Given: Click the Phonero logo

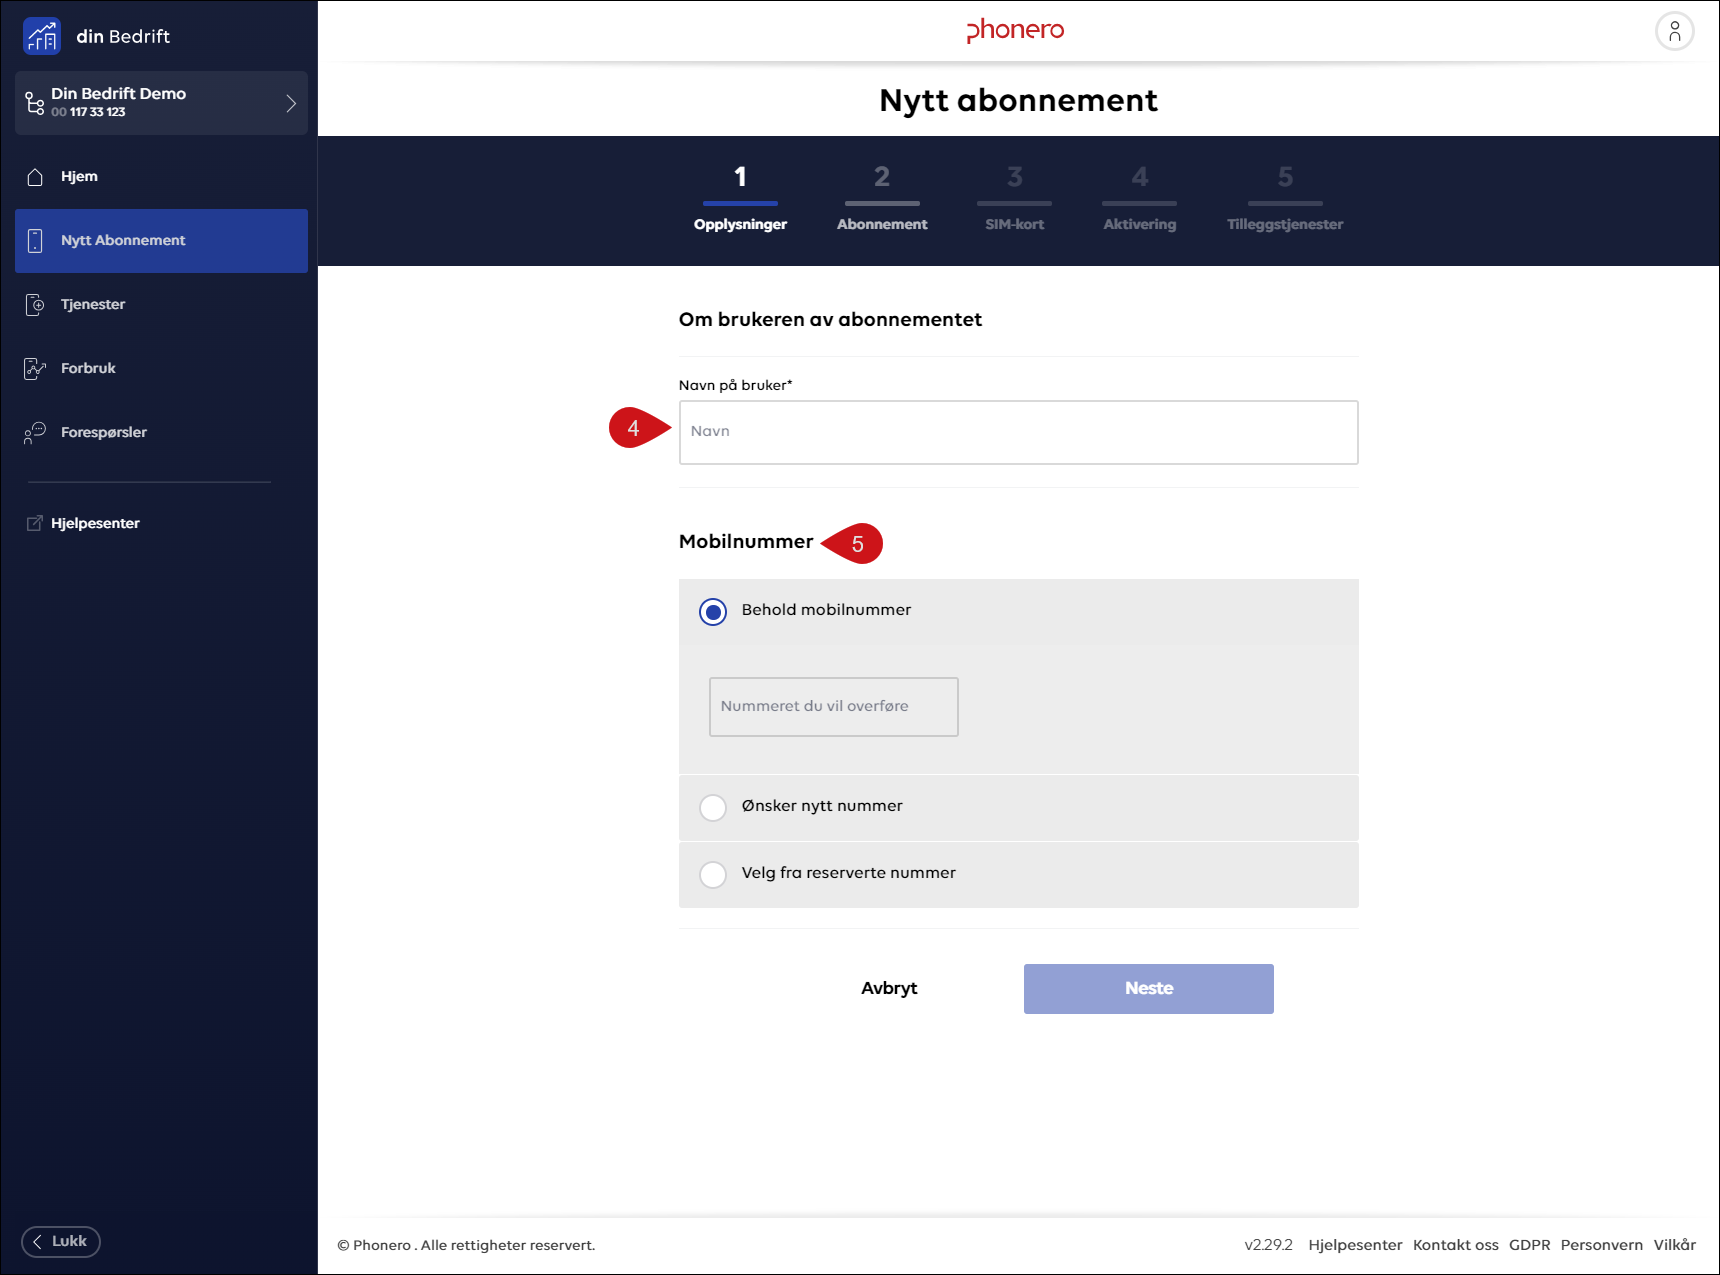Looking at the screenshot, I should (x=1015, y=31).
